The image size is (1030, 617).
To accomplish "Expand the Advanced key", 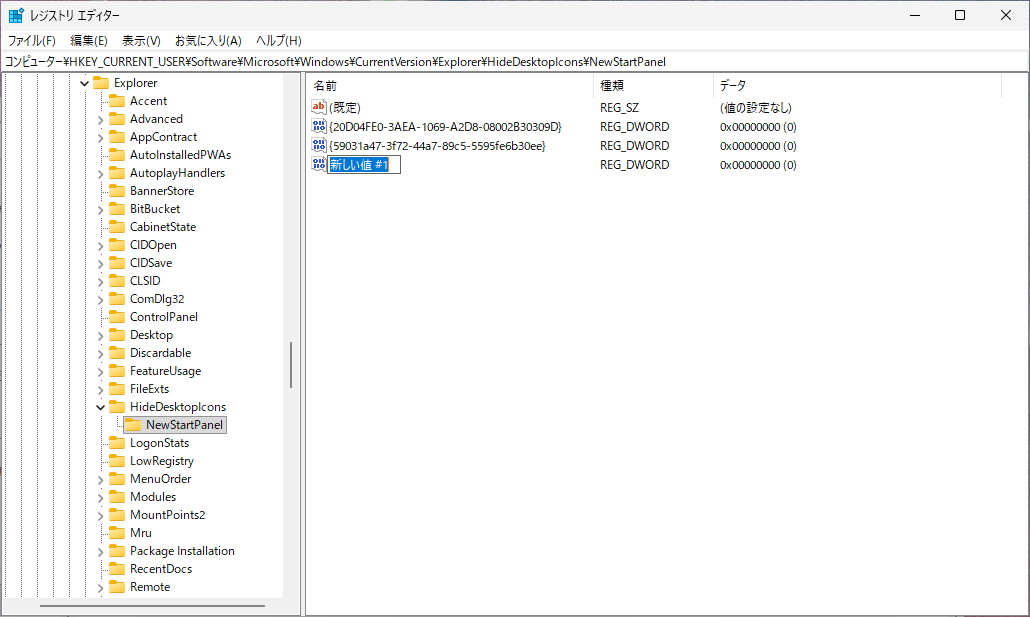I will [x=101, y=119].
